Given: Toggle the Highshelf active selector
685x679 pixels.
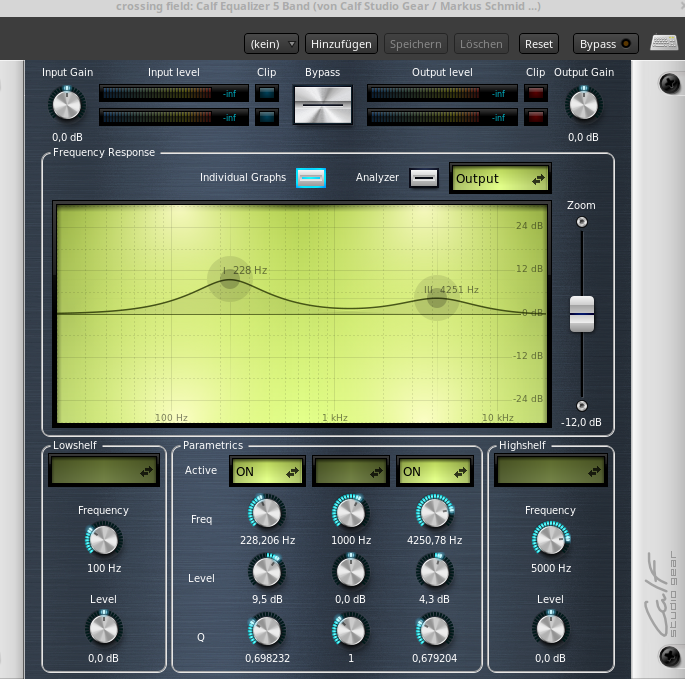Looking at the screenshot, I should [550, 471].
